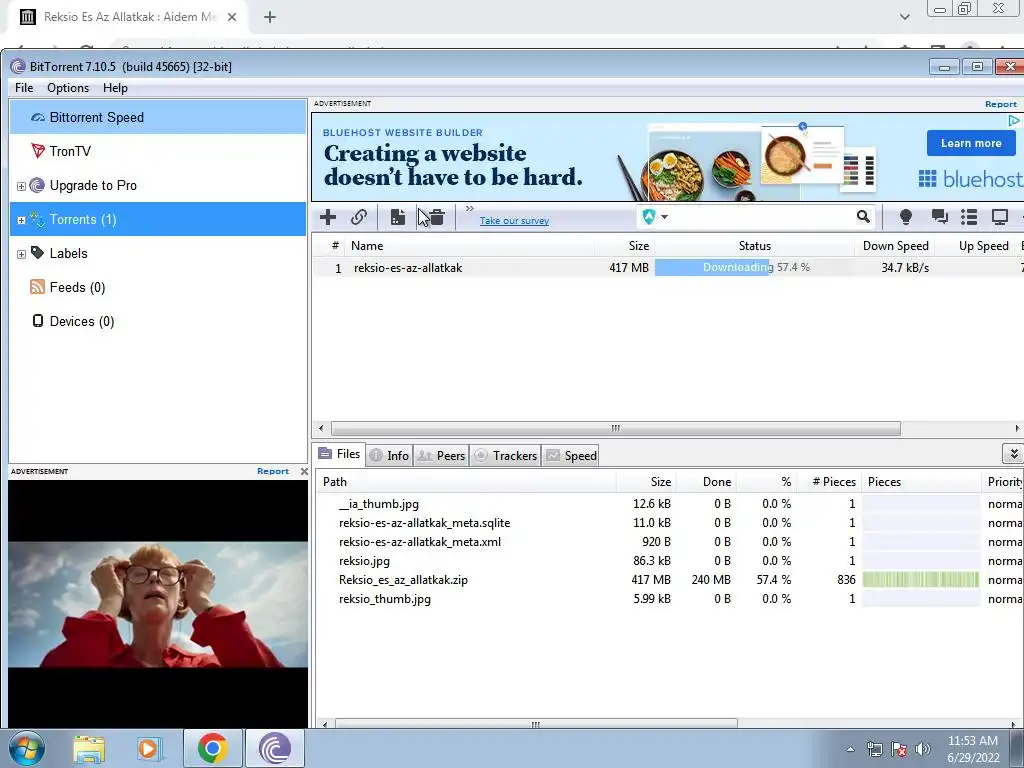The width and height of the screenshot is (1024, 768).
Task: Click the light bulb toolbar icon
Action: click(x=906, y=217)
